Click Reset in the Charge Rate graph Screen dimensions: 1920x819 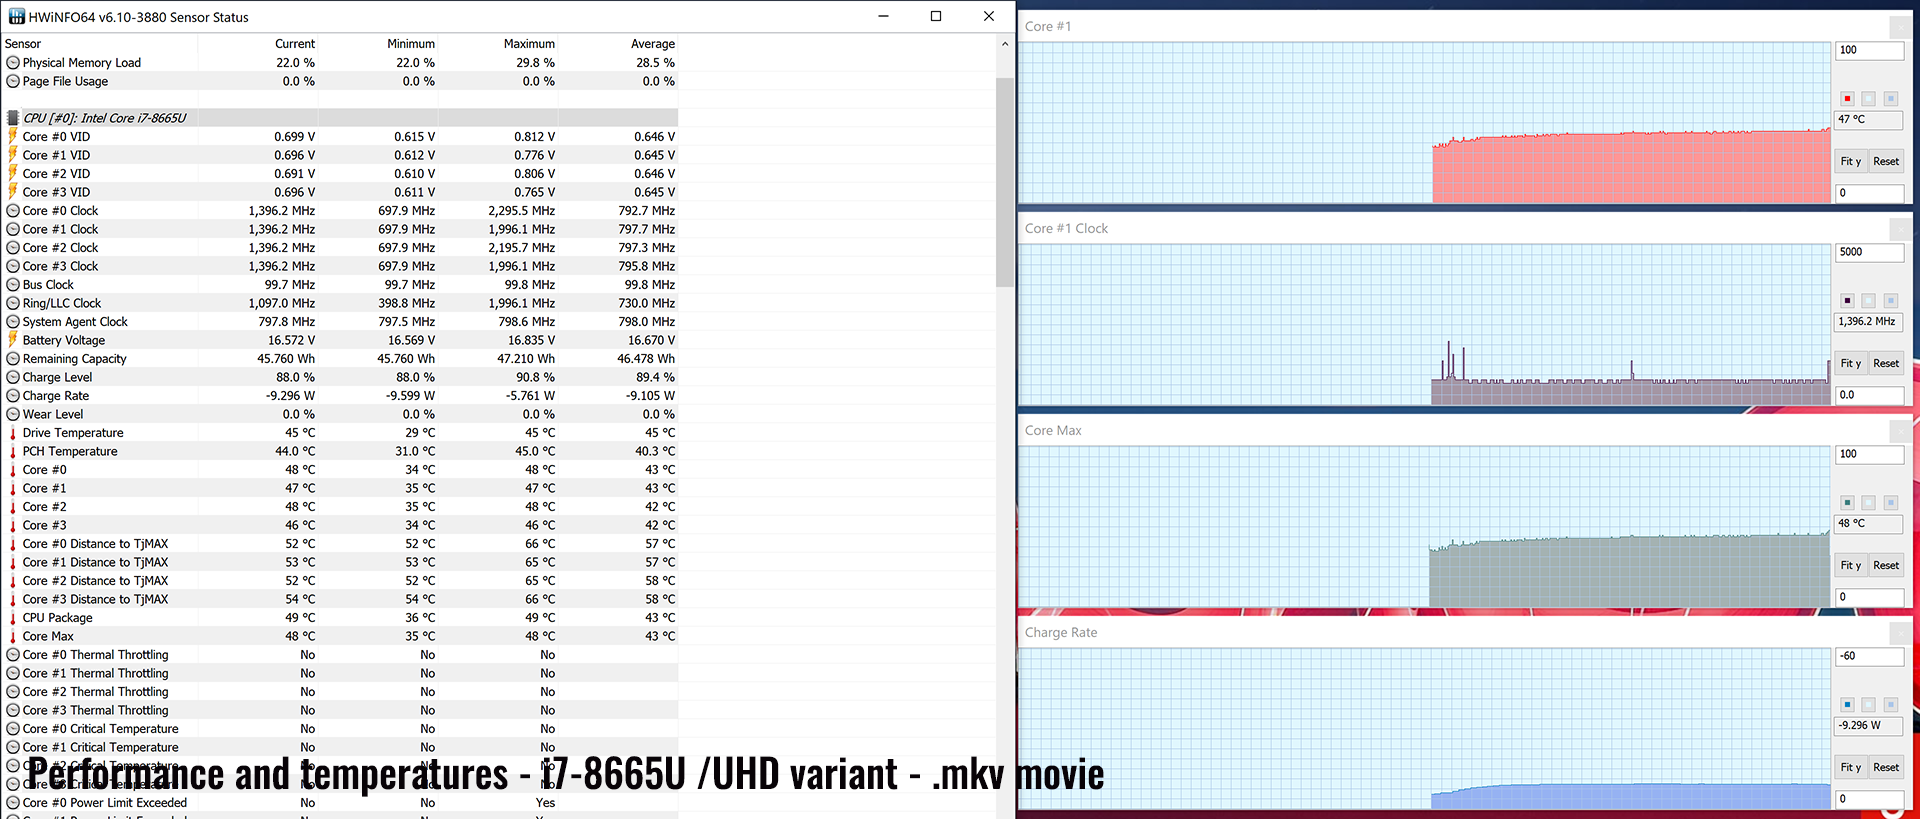(x=1886, y=767)
